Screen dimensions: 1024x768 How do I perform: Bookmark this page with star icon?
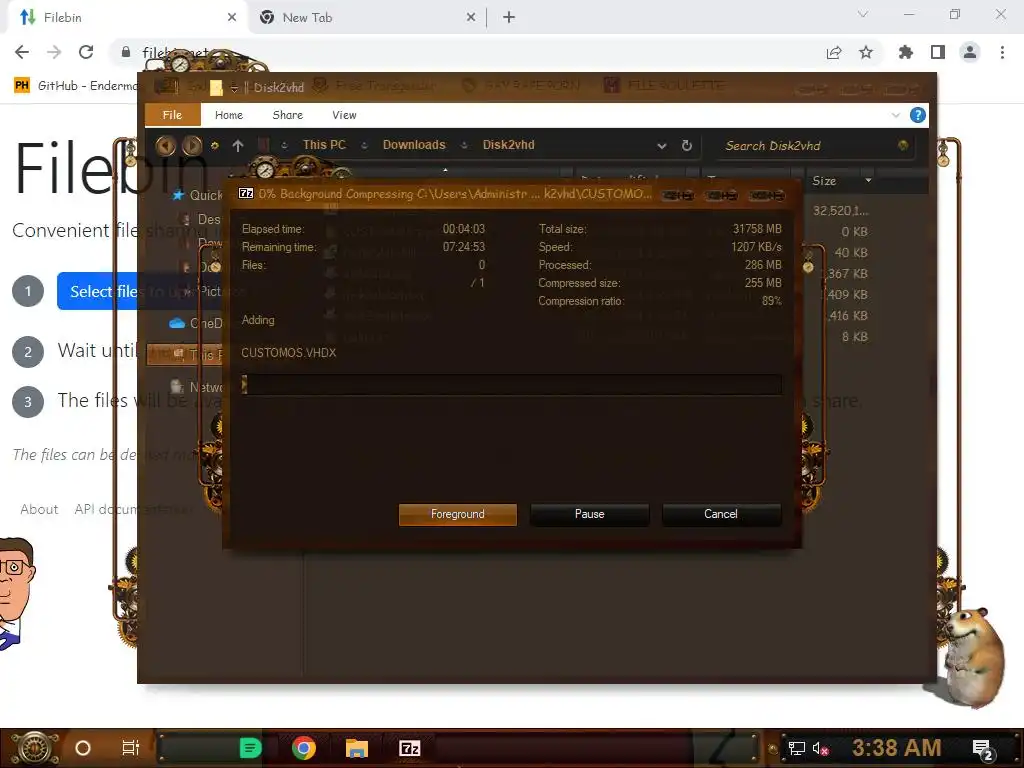pyautogui.click(x=866, y=52)
